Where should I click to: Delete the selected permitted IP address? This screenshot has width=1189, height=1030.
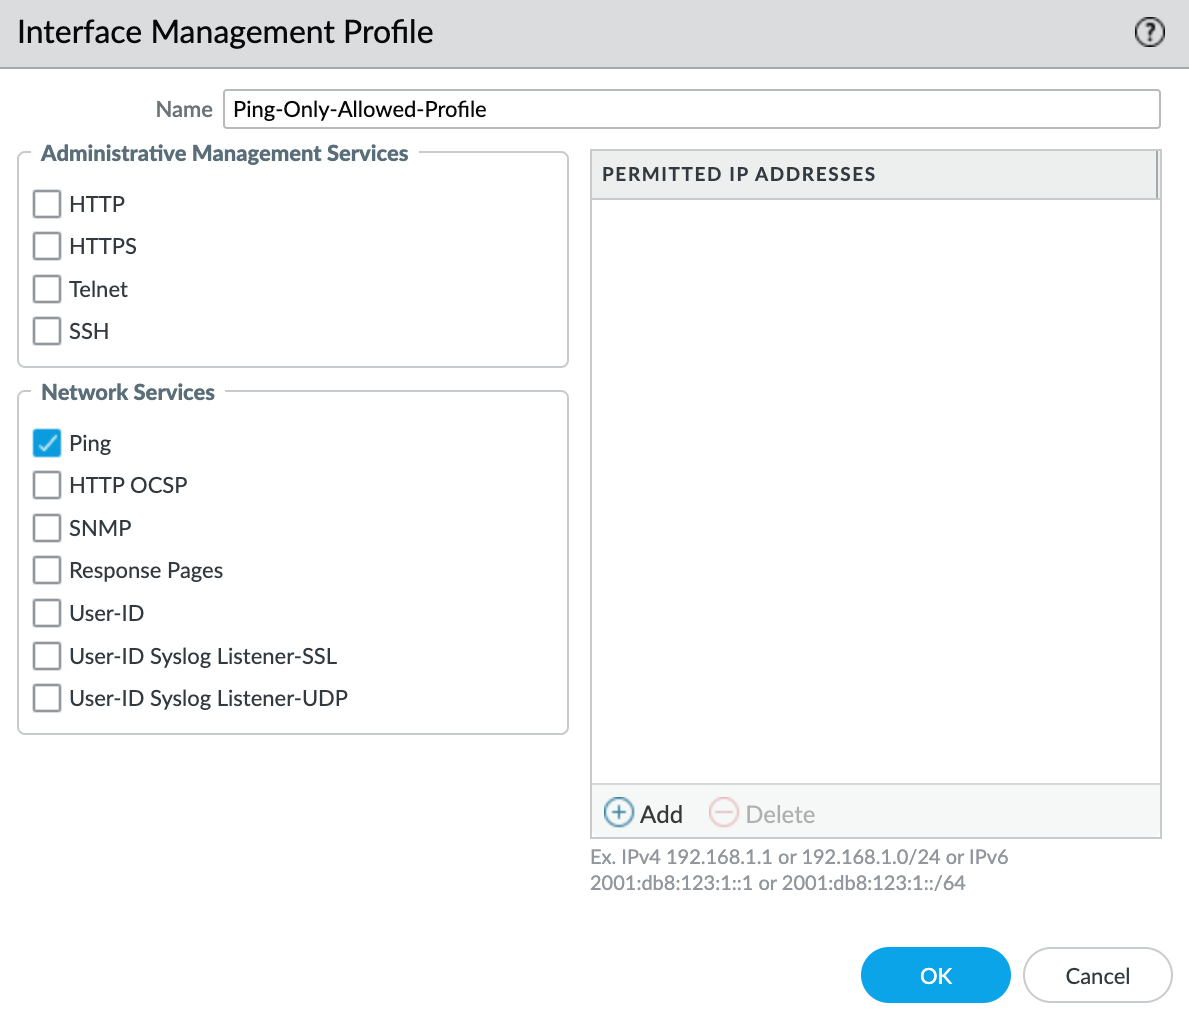[x=762, y=813]
